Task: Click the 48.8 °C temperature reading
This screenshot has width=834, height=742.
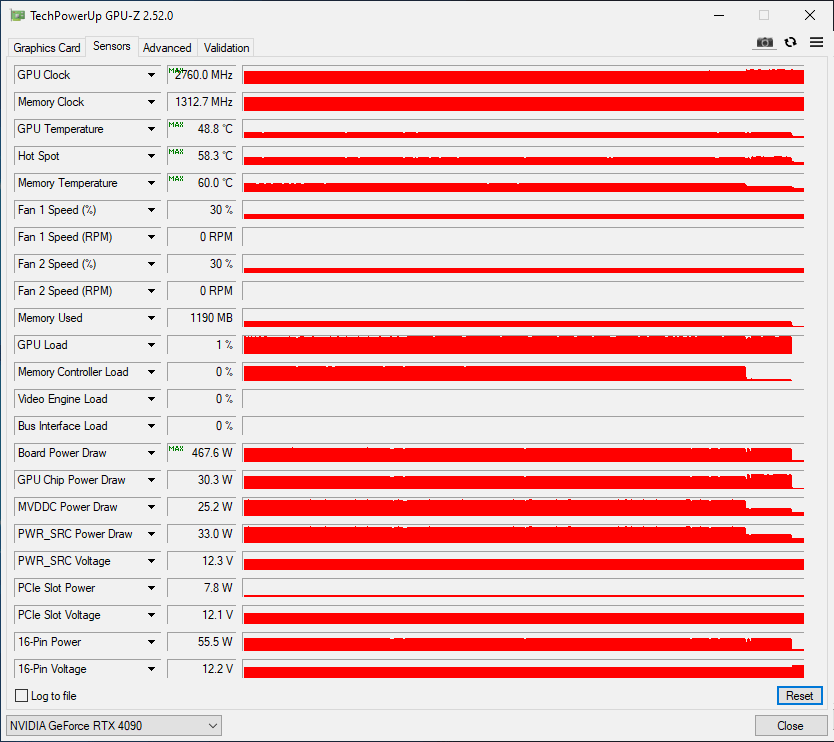Action: point(202,129)
